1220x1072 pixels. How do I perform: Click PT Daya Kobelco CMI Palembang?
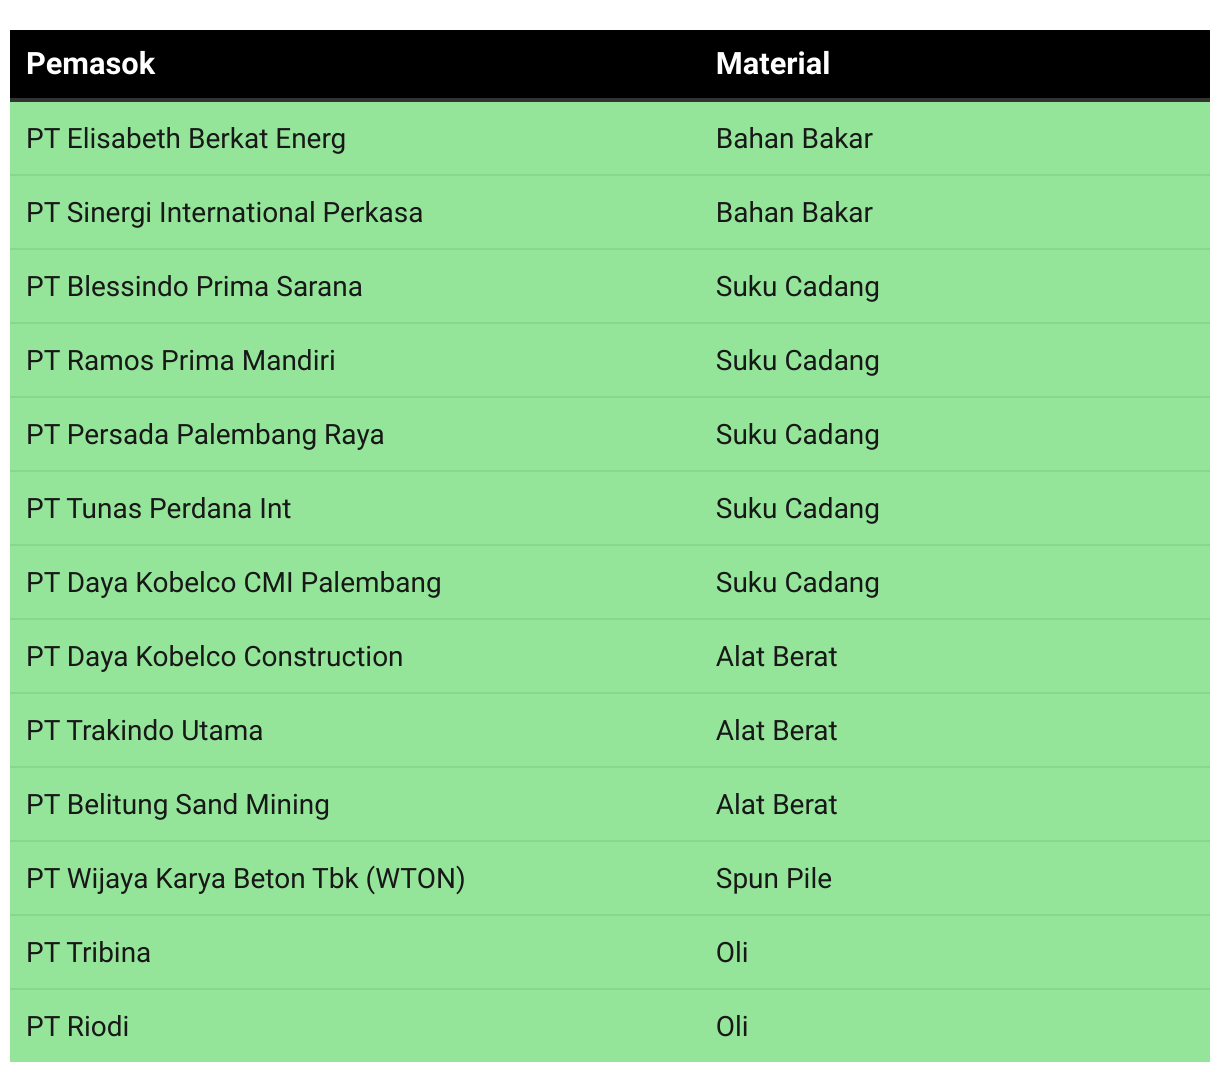pos(234,582)
